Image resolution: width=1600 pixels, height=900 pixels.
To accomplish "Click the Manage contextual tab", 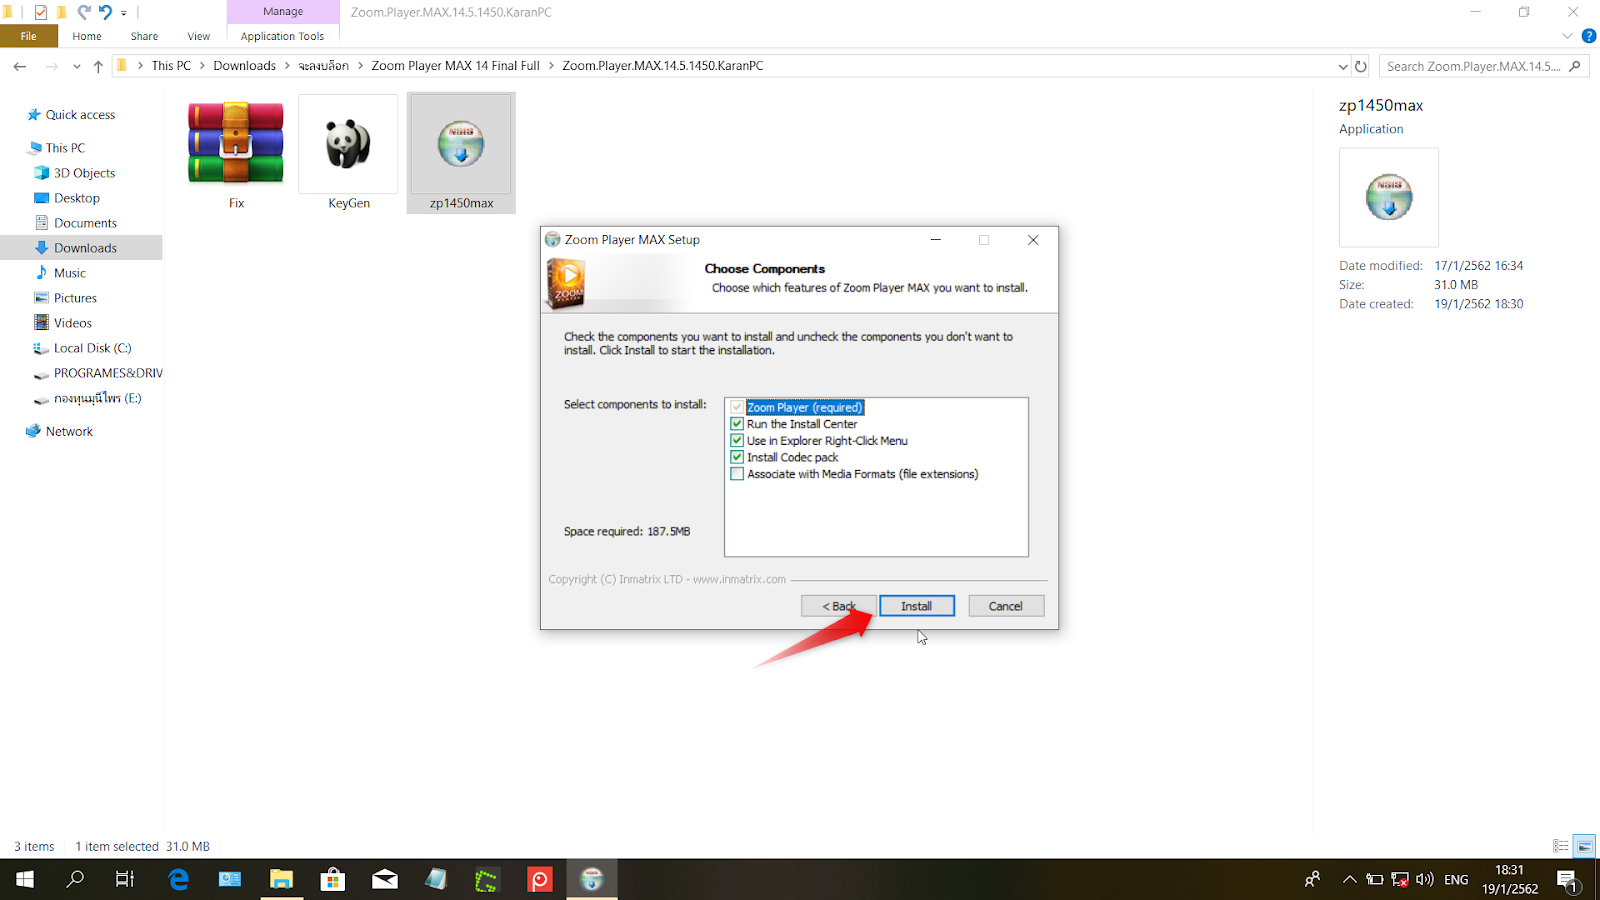I will coord(283,12).
